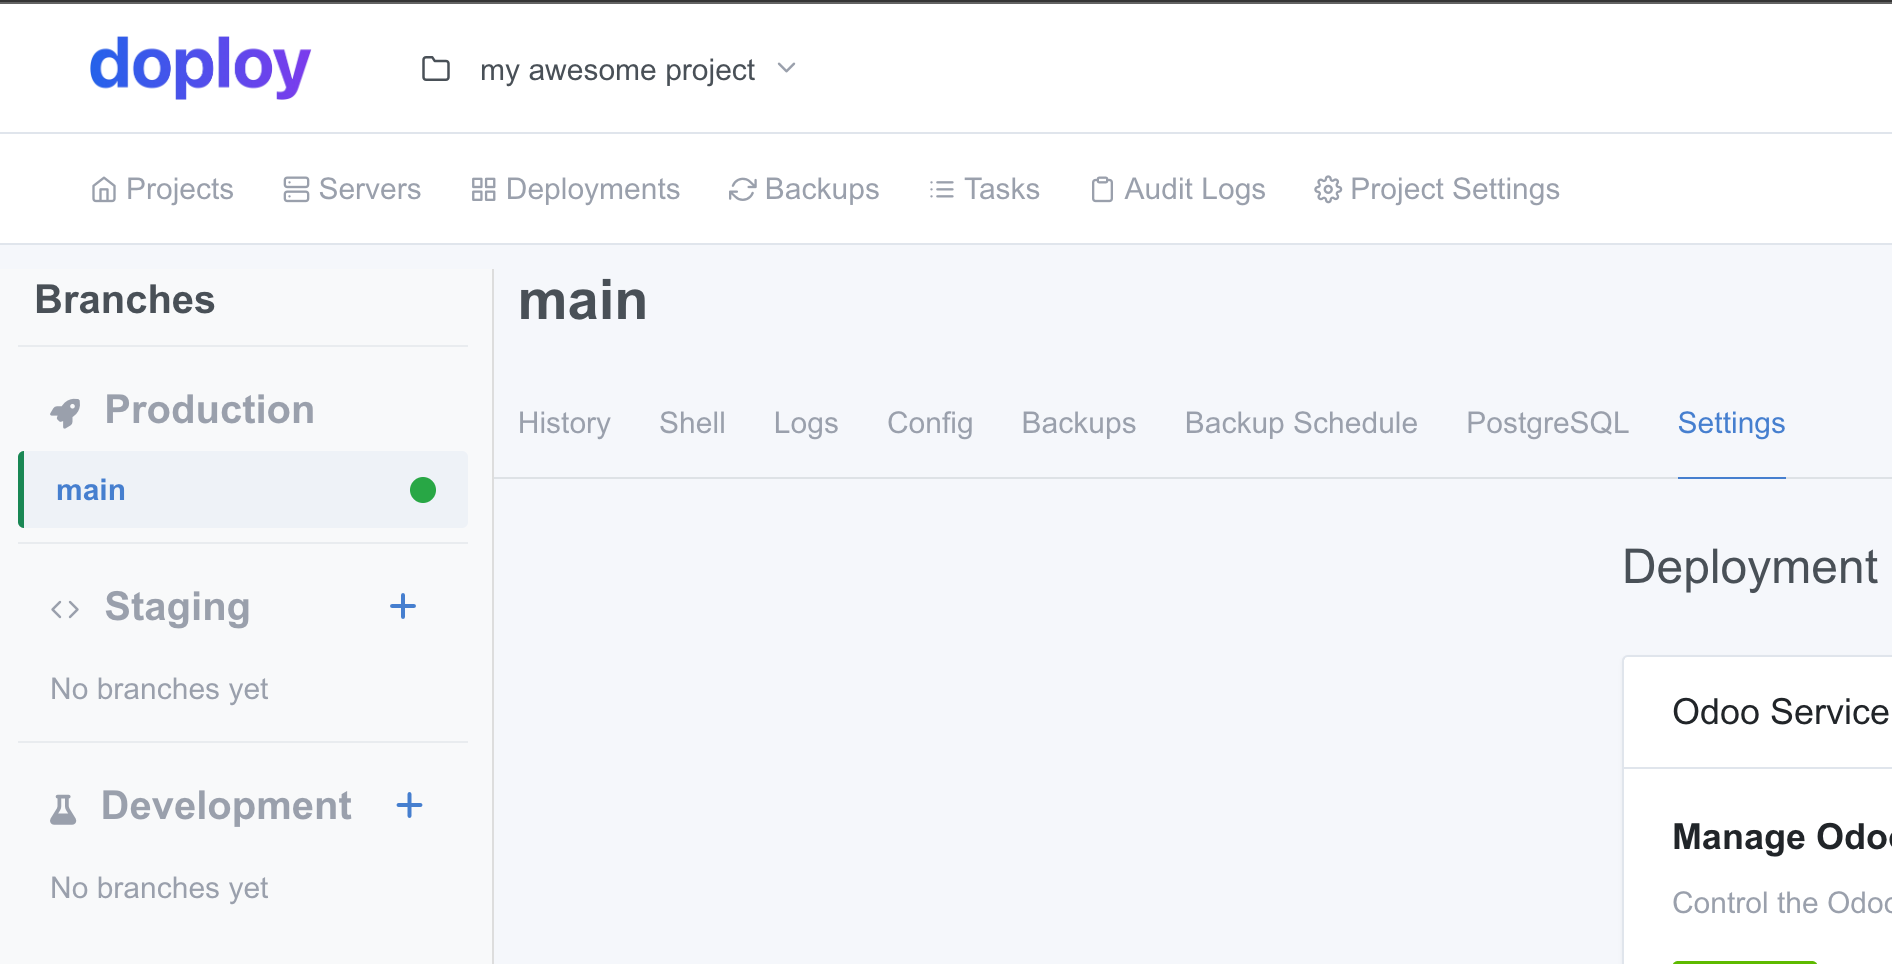Click the flask icon beside Development
The height and width of the screenshot is (964, 1892).
pyautogui.click(x=64, y=808)
